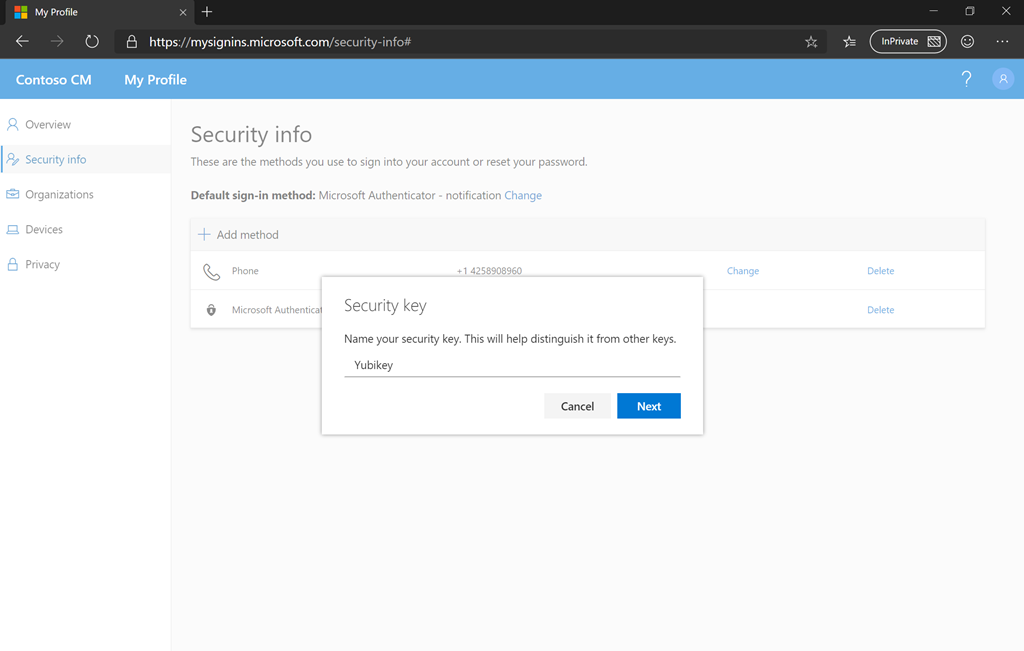Open the user account avatar
The height and width of the screenshot is (651, 1024).
[x=1002, y=79]
